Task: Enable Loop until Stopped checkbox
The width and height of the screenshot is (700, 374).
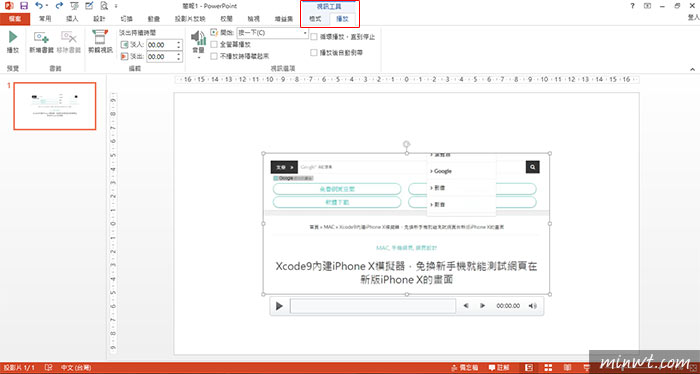Action: 314,37
